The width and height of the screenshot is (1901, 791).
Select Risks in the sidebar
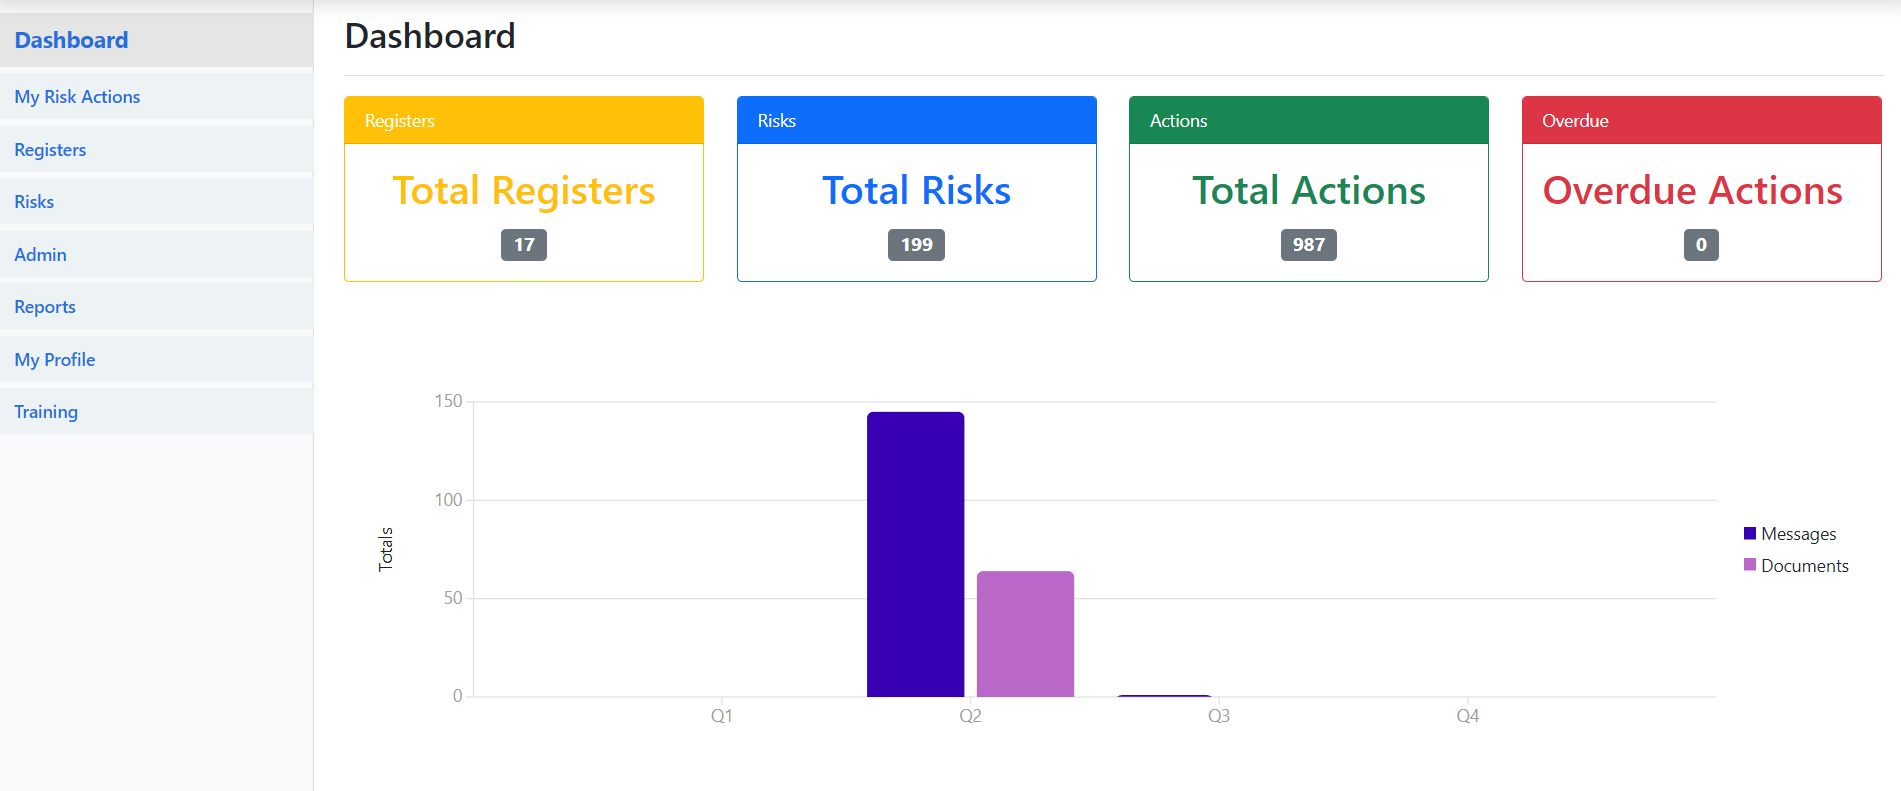tap(34, 202)
